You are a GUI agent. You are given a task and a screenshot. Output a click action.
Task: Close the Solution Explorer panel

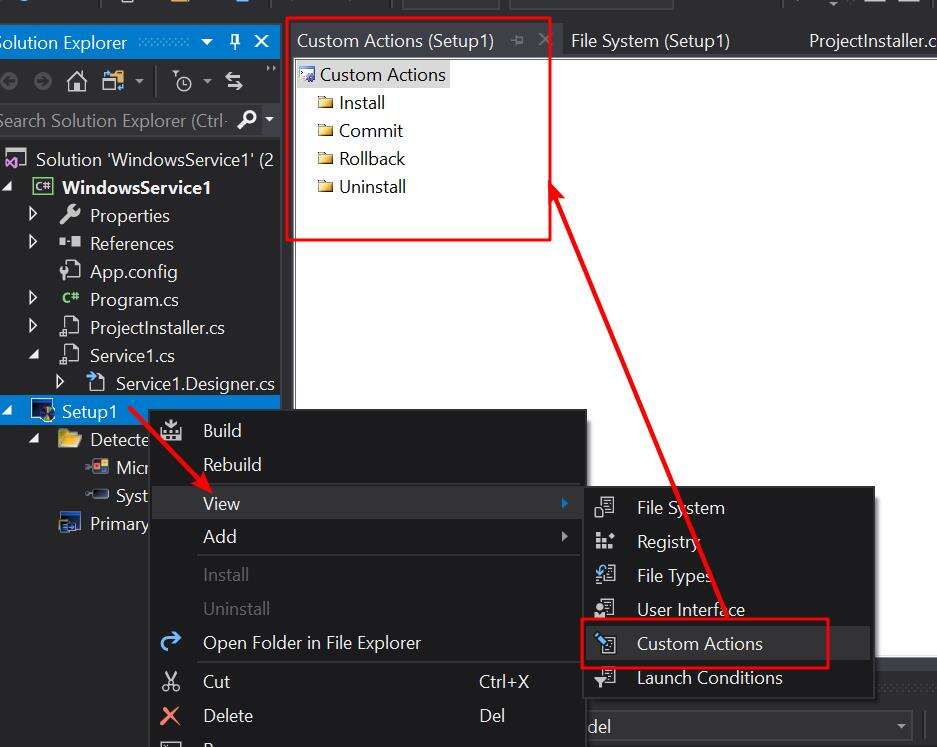point(261,42)
